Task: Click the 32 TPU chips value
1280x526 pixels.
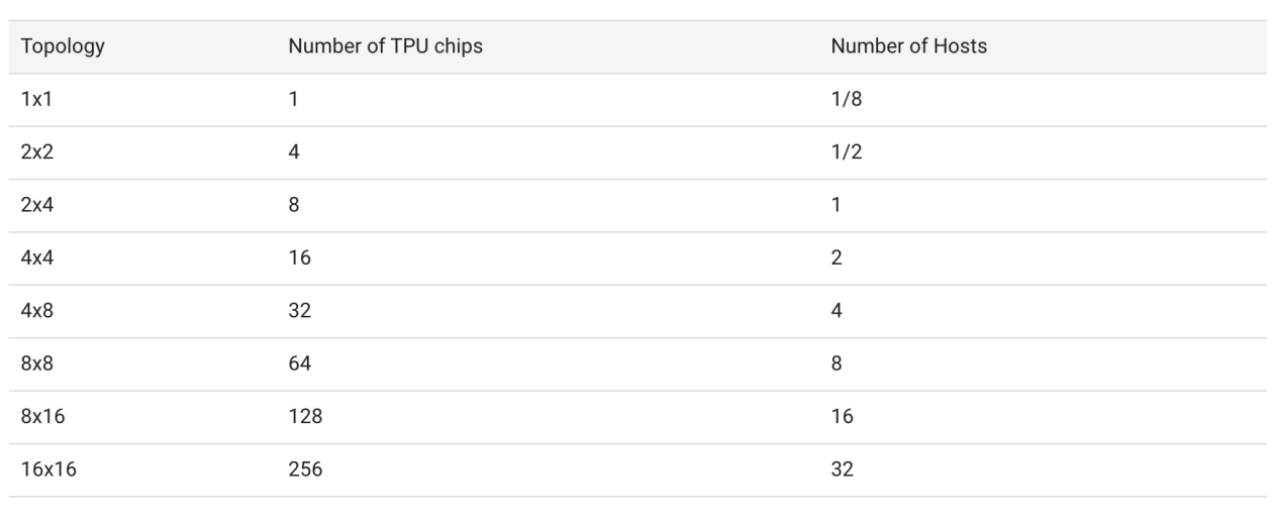Action: (300, 311)
